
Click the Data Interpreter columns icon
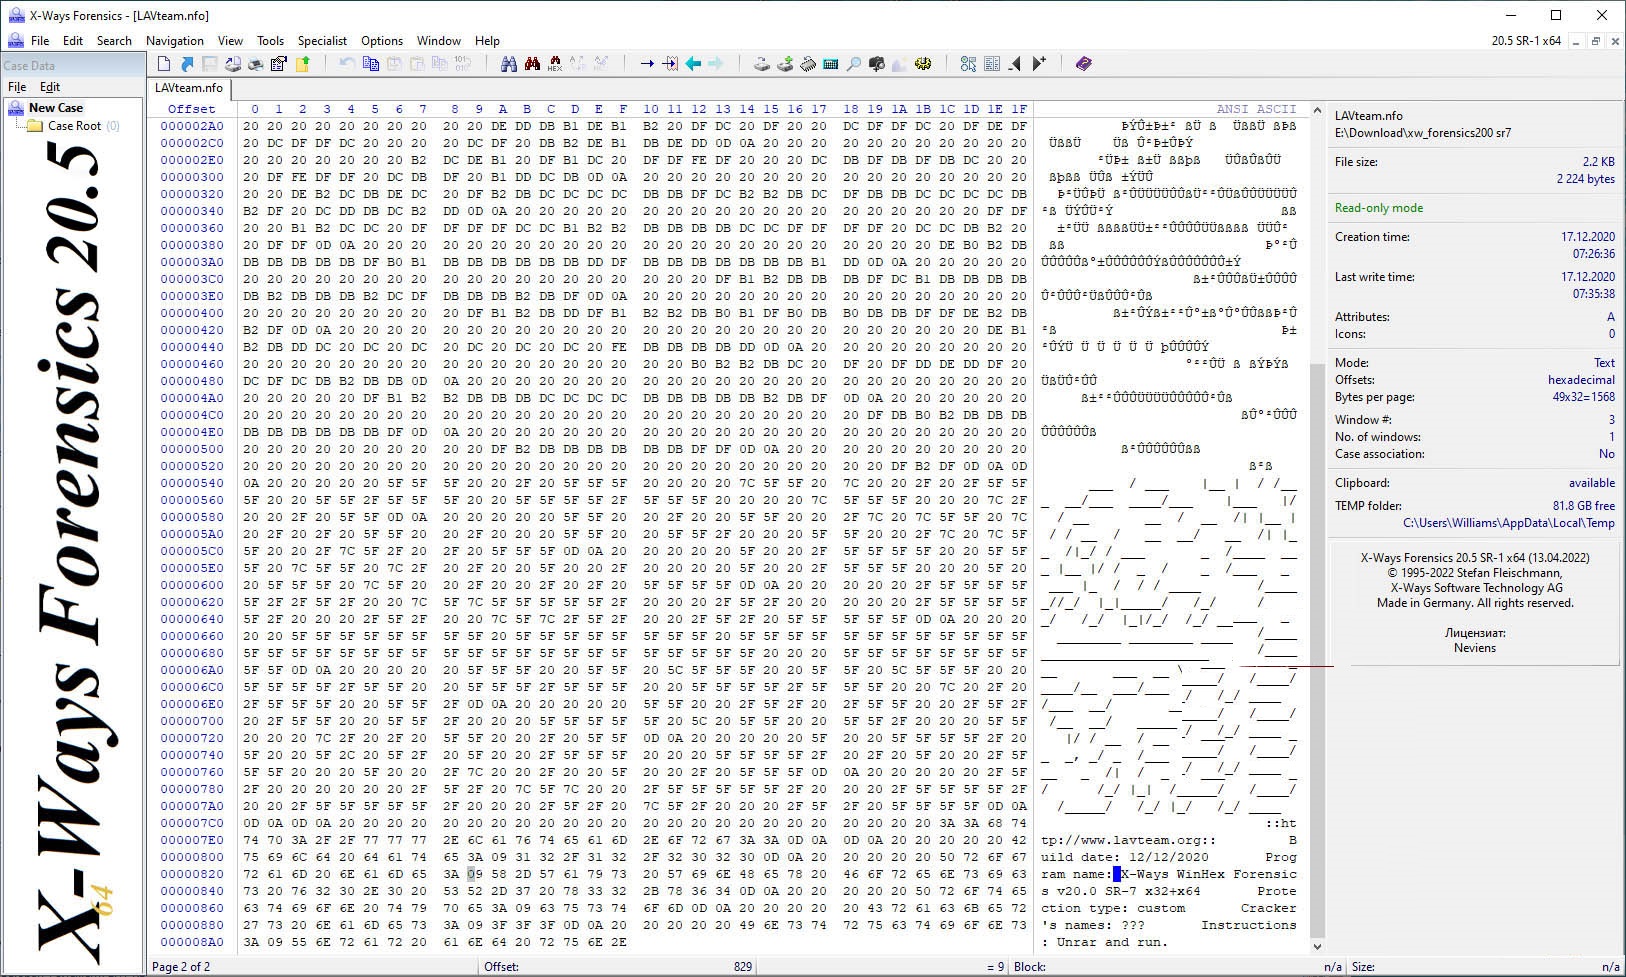click(x=992, y=64)
